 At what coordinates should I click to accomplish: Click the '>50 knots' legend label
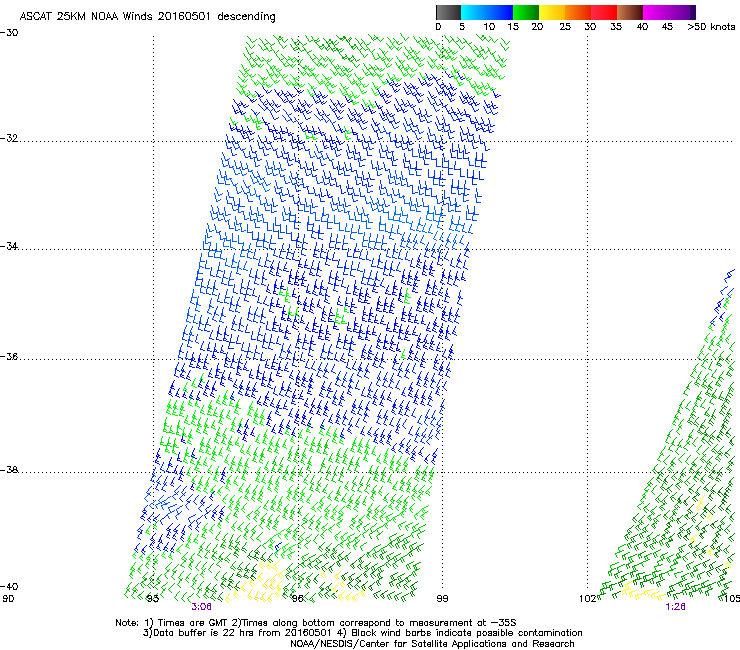711,27
